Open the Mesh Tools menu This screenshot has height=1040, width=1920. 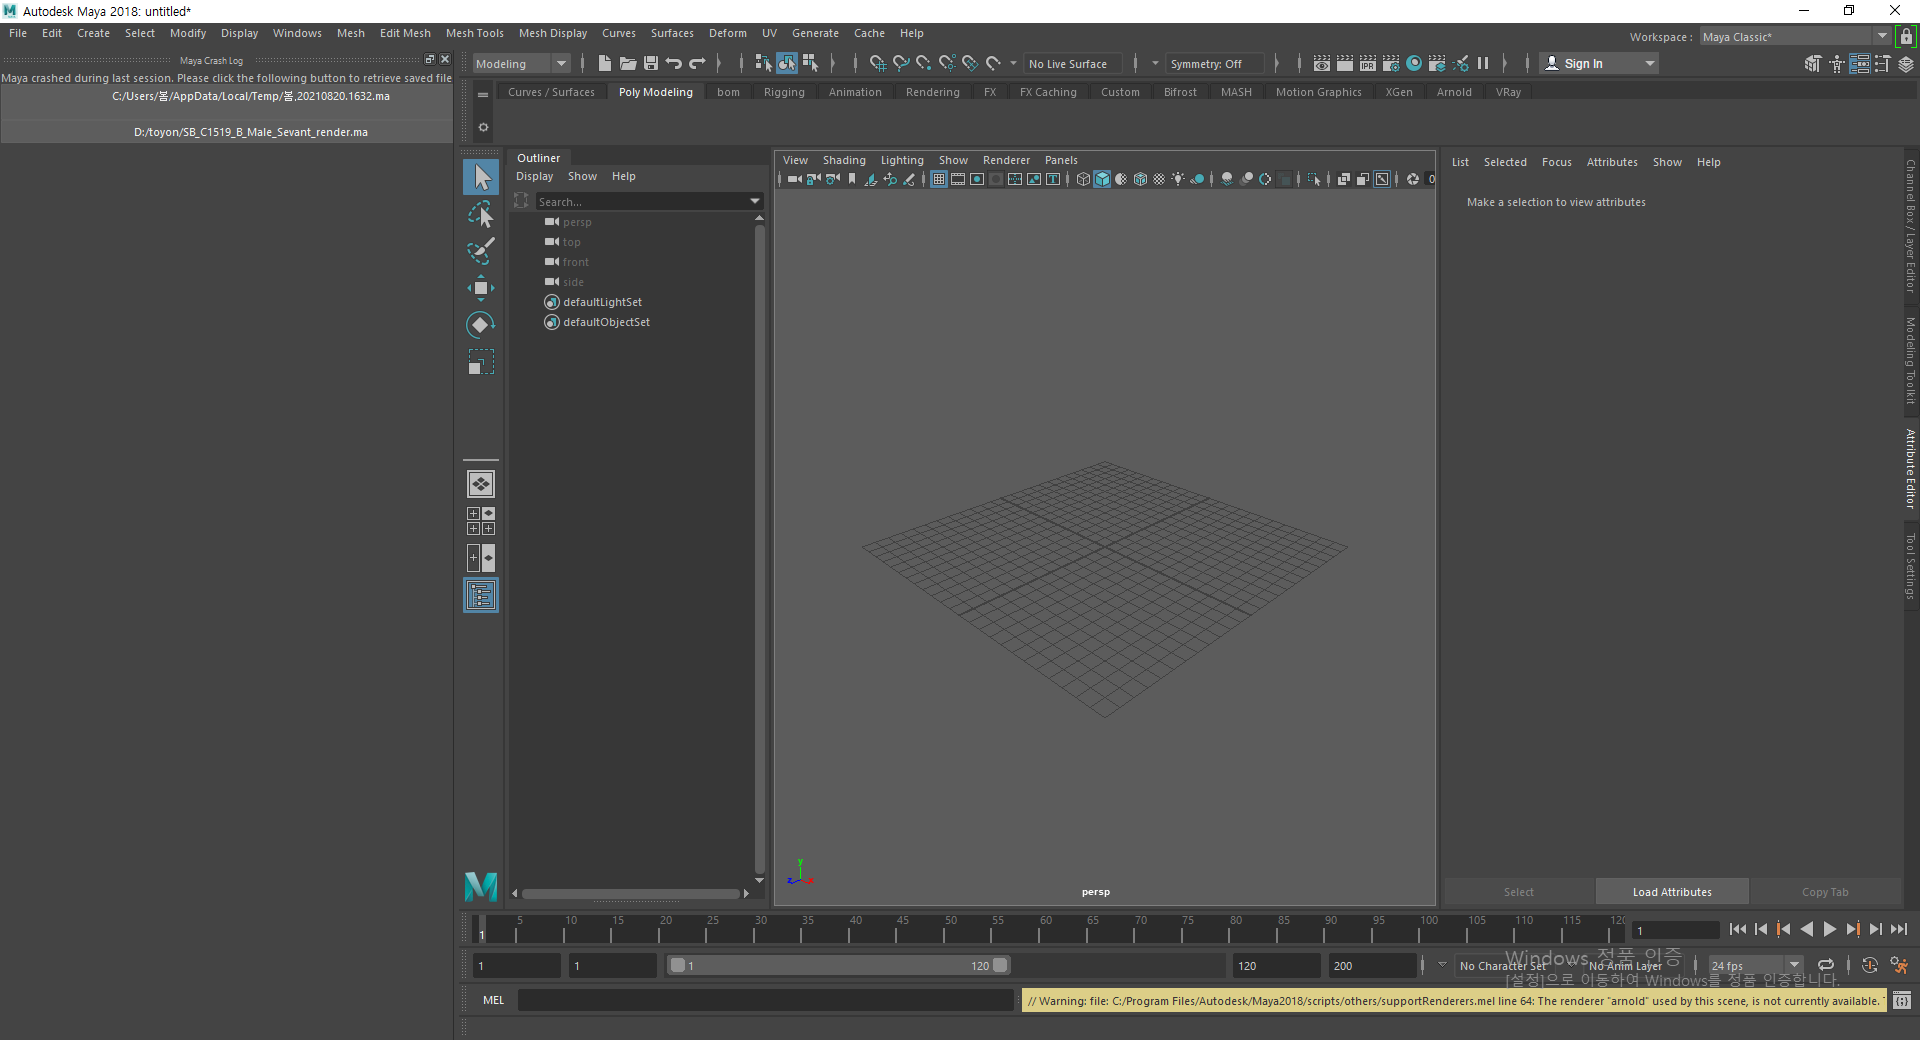point(474,33)
